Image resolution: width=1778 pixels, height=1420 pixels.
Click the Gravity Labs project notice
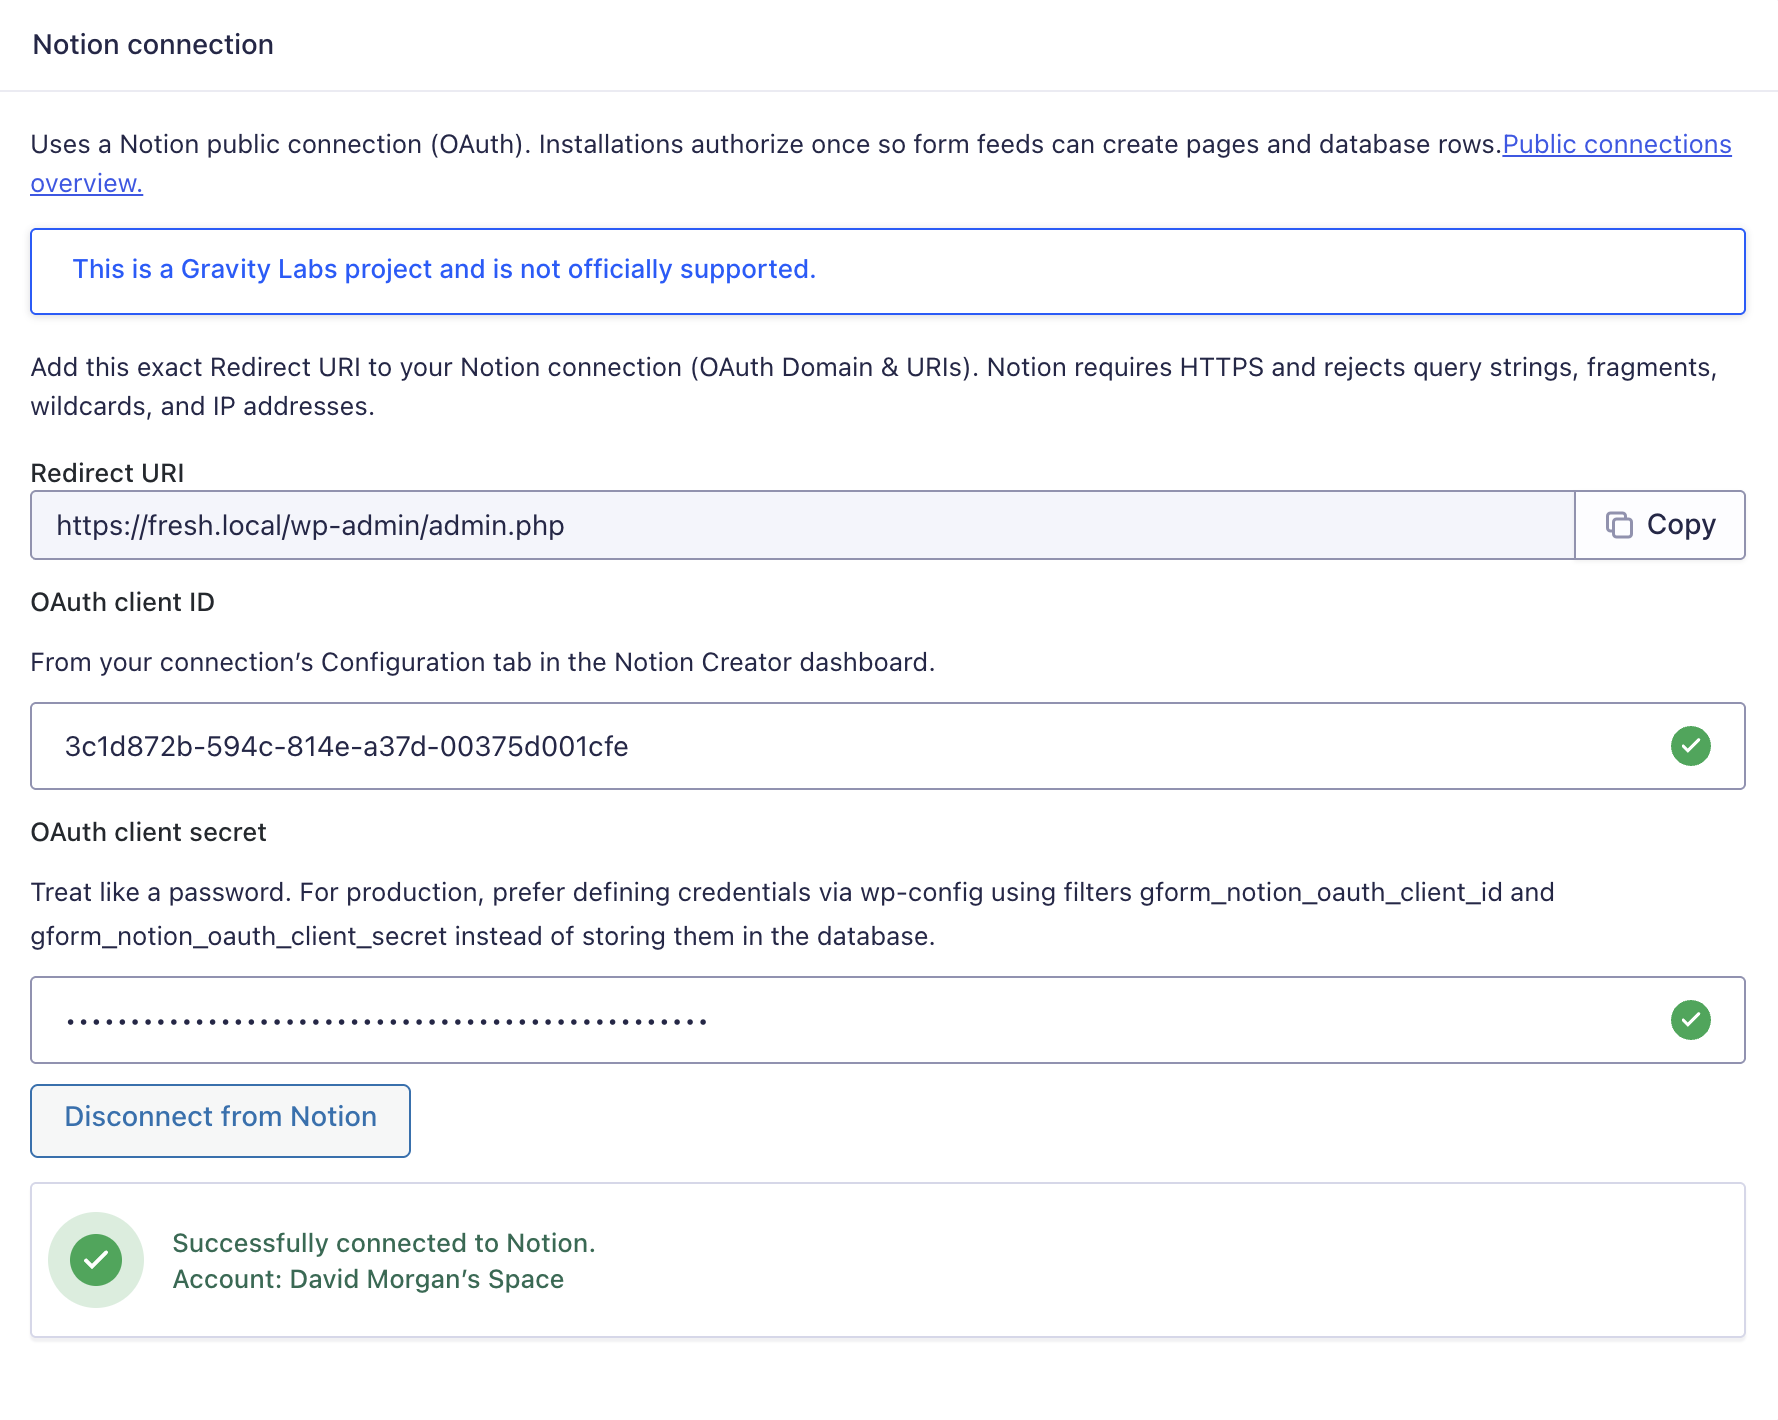click(x=888, y=271)
